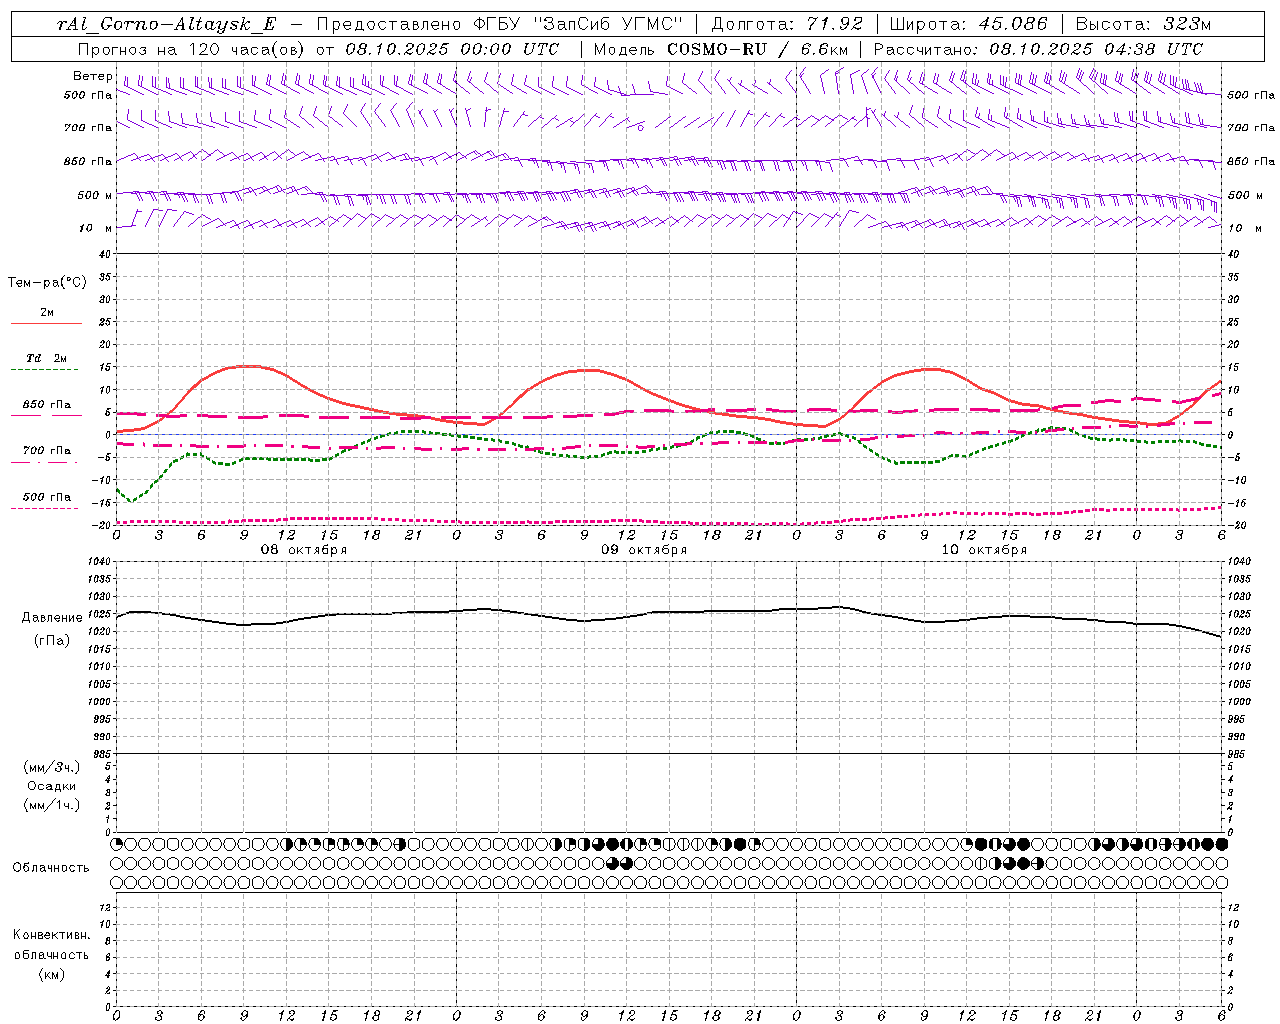Image resolution: width=1280 pixels, height=1024 pixels.
Task: Click the 500 гПа temperature legend label
Action: point(47,497)
